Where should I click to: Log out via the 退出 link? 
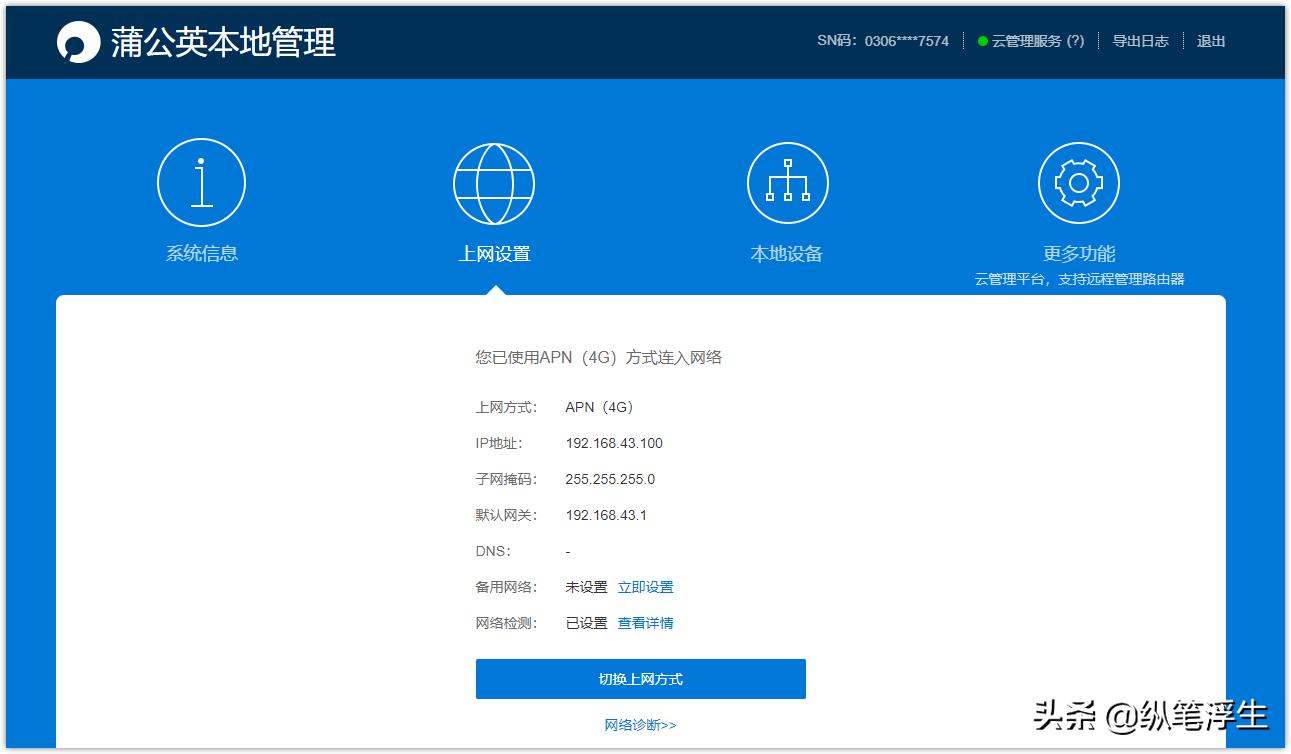[x=1209, y=41]
